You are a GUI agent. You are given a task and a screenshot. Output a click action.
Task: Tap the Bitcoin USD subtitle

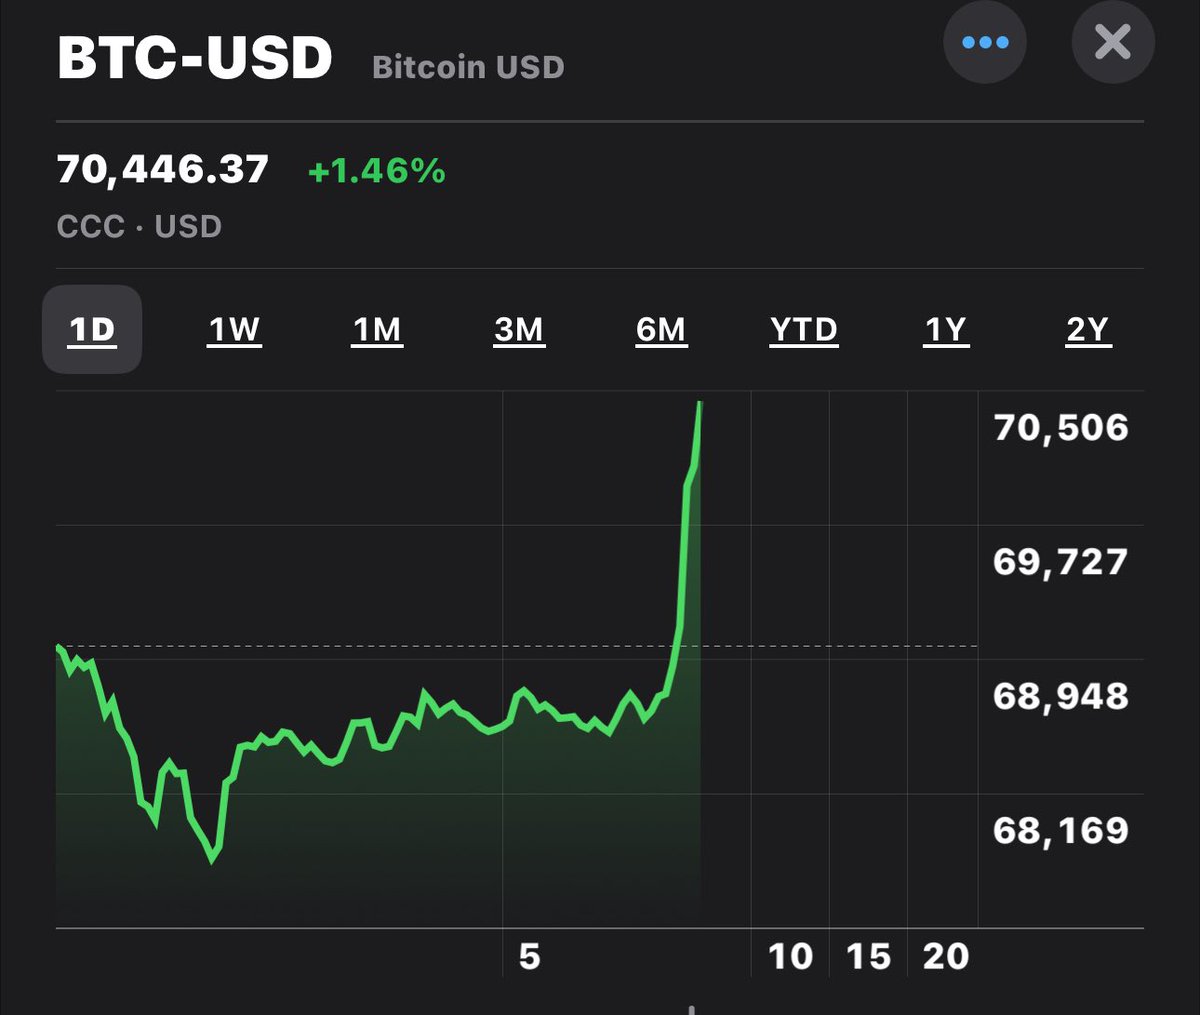click(x=468, y=67)
